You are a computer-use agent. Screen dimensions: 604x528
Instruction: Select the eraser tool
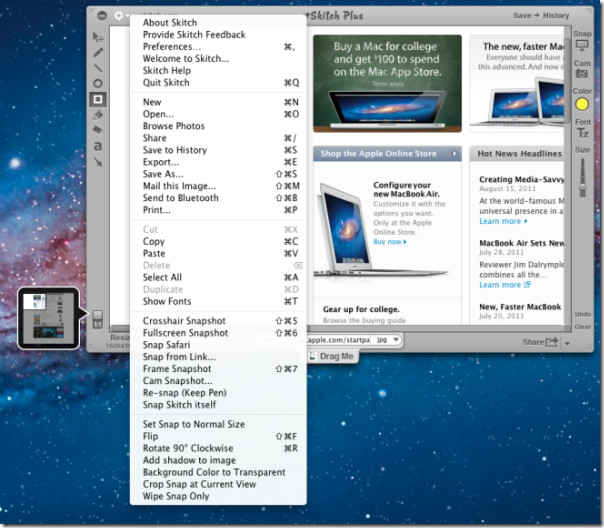tap(98, 130)
